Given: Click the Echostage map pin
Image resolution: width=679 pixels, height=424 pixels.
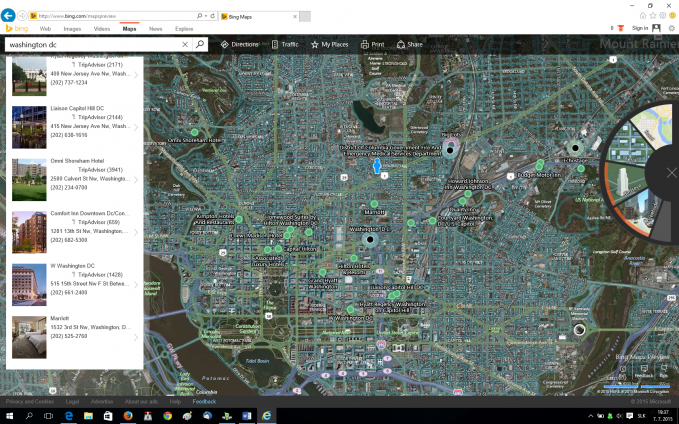Looking at the screenshot, I should (575, 148).
